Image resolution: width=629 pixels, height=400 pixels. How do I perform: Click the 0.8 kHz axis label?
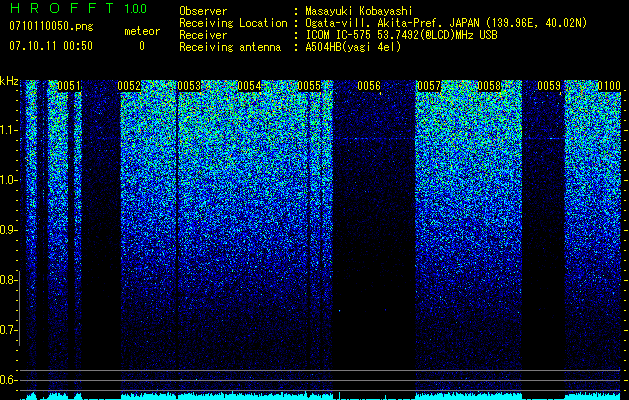pyautogui.click(x=8, y=280)
